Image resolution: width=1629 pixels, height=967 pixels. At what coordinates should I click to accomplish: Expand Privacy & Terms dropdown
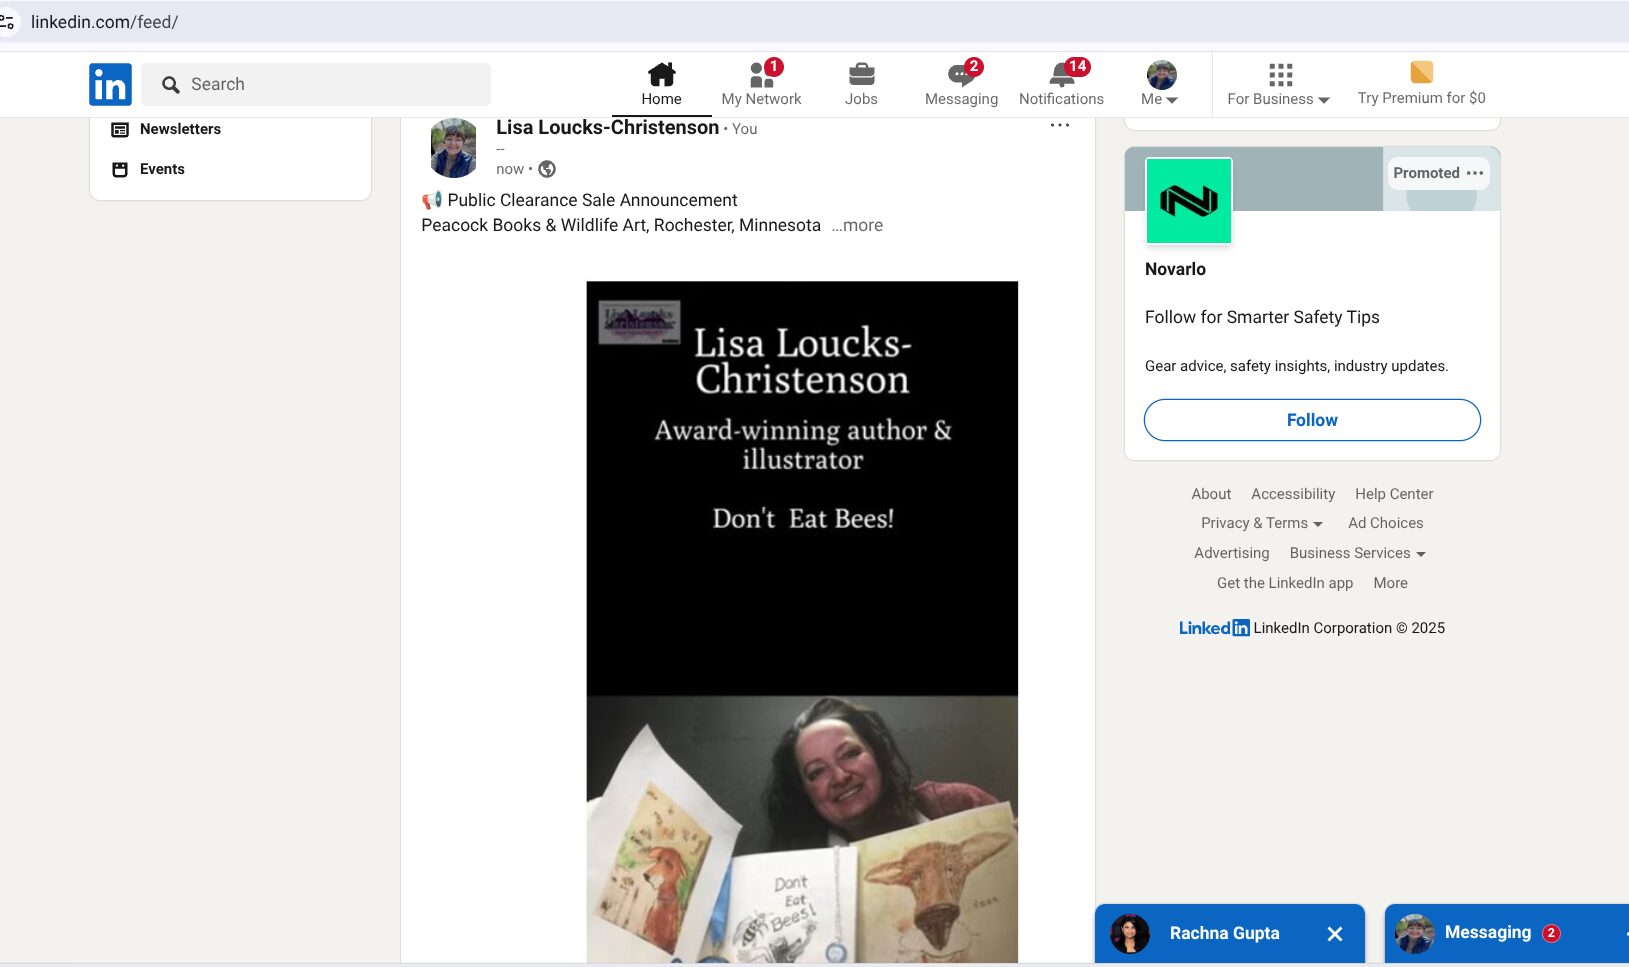(x=1261, y=523)
